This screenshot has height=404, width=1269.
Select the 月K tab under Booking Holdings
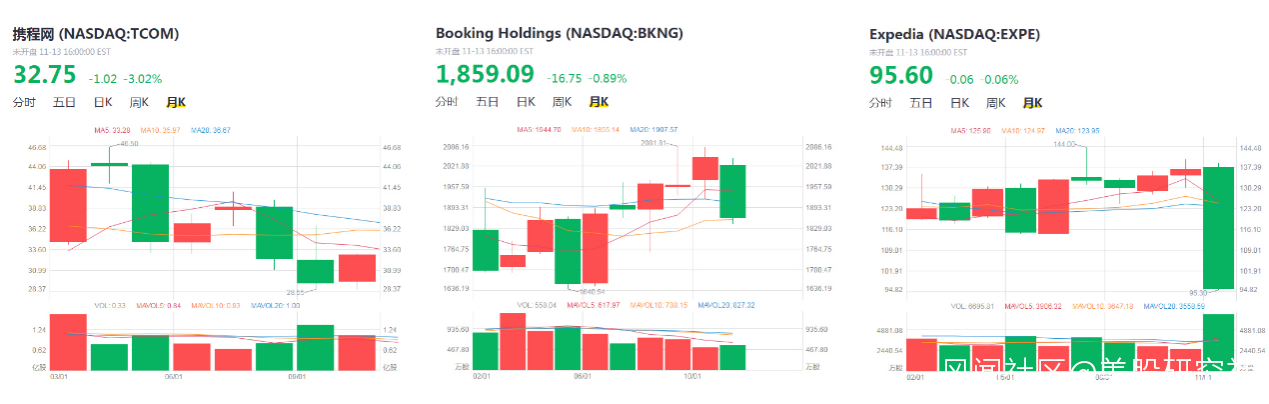tap(599, 102)
